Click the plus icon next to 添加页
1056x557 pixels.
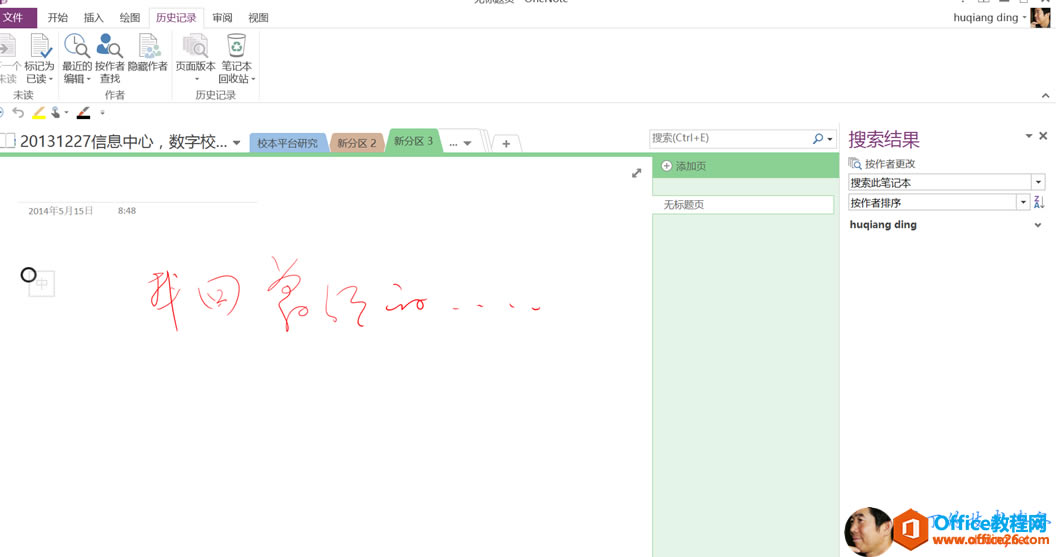point(666,166)
